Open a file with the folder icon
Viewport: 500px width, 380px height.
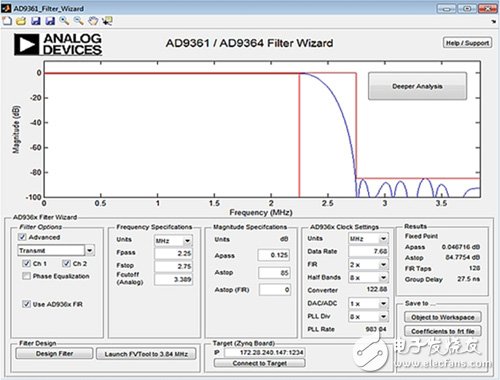21,21
